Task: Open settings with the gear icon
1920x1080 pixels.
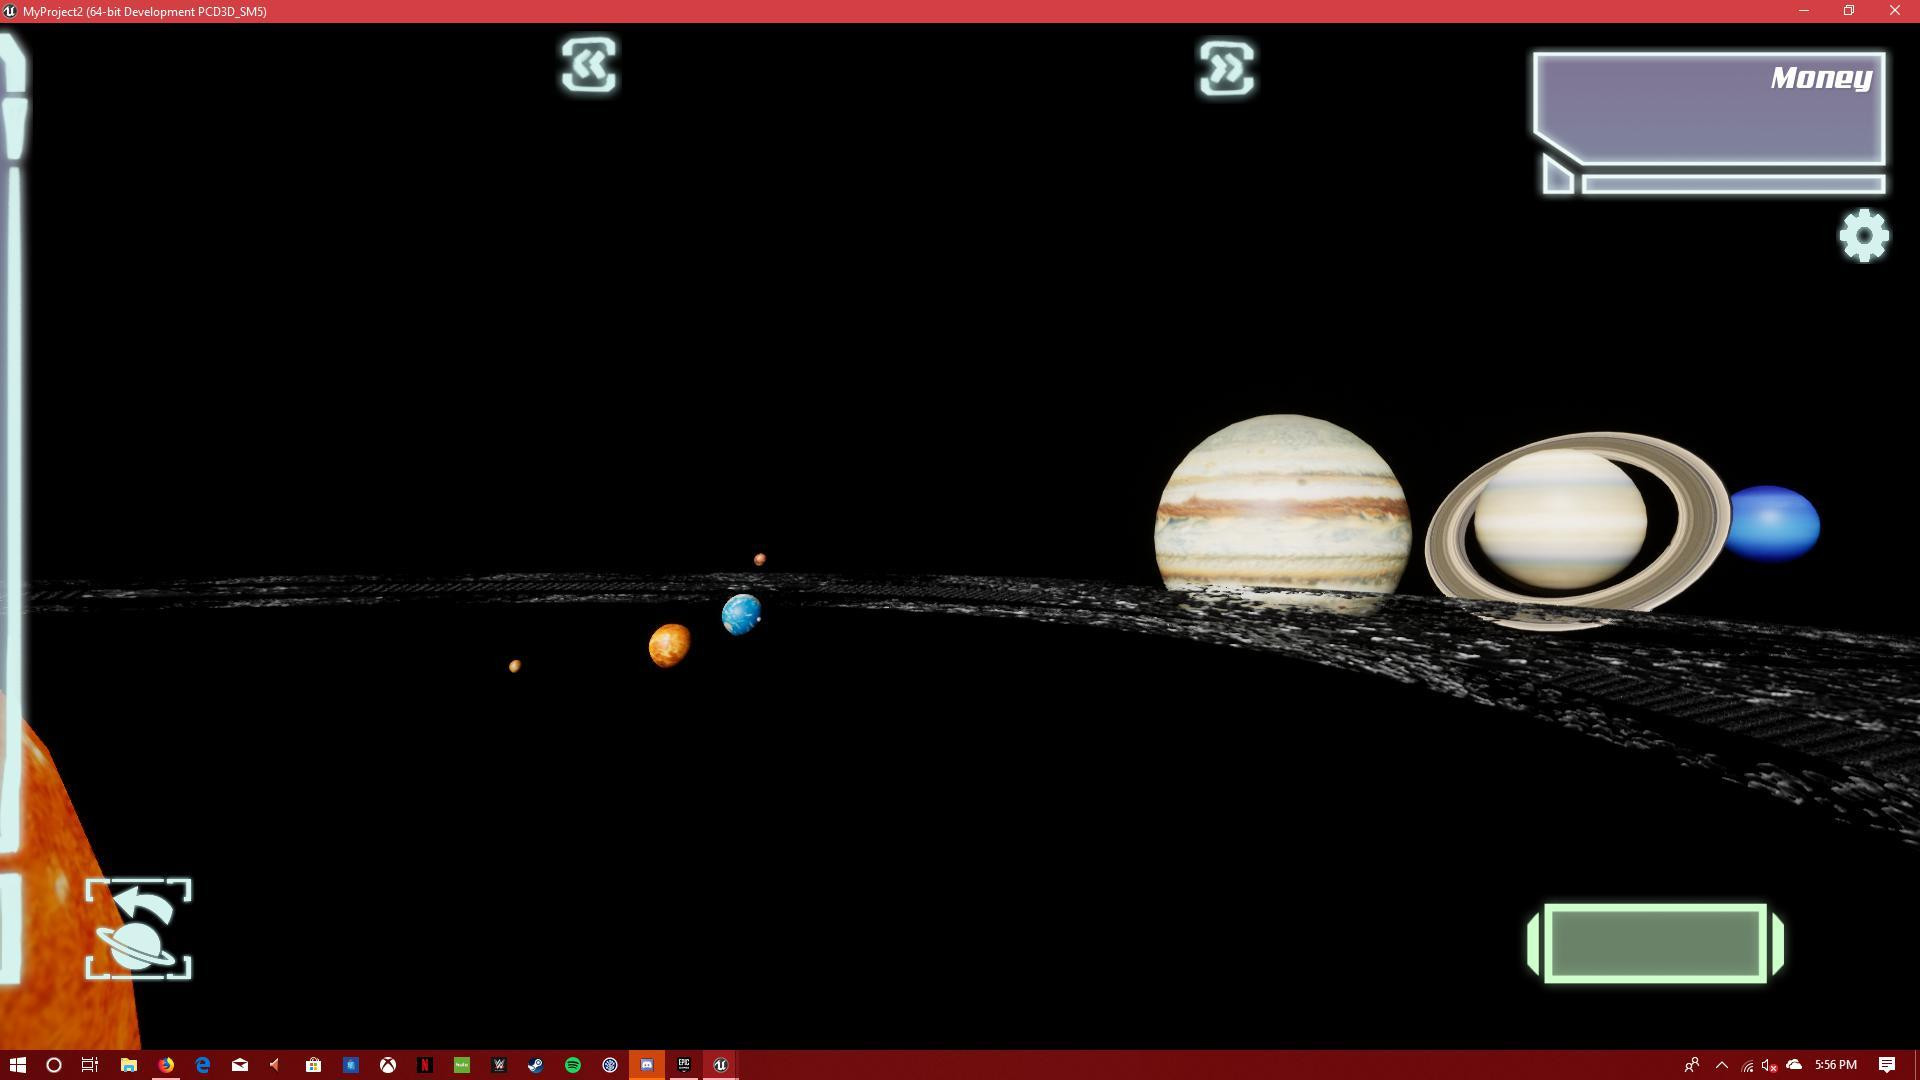Action: coord(1864,236)
